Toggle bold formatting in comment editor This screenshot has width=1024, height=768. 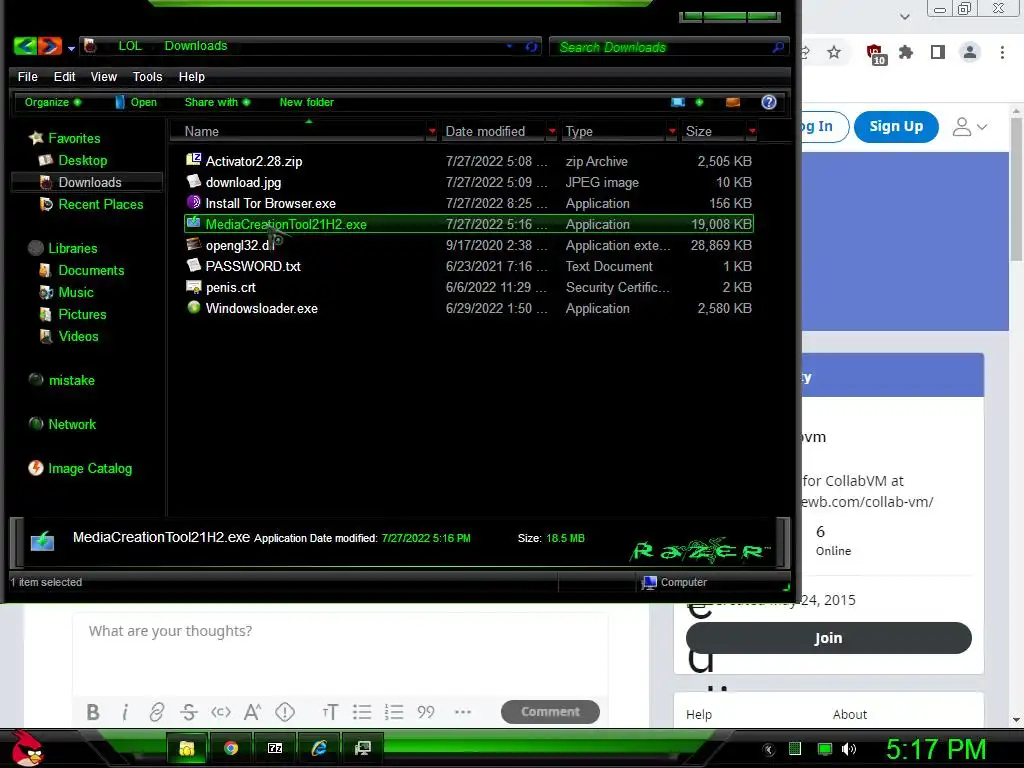coord(93,712)
